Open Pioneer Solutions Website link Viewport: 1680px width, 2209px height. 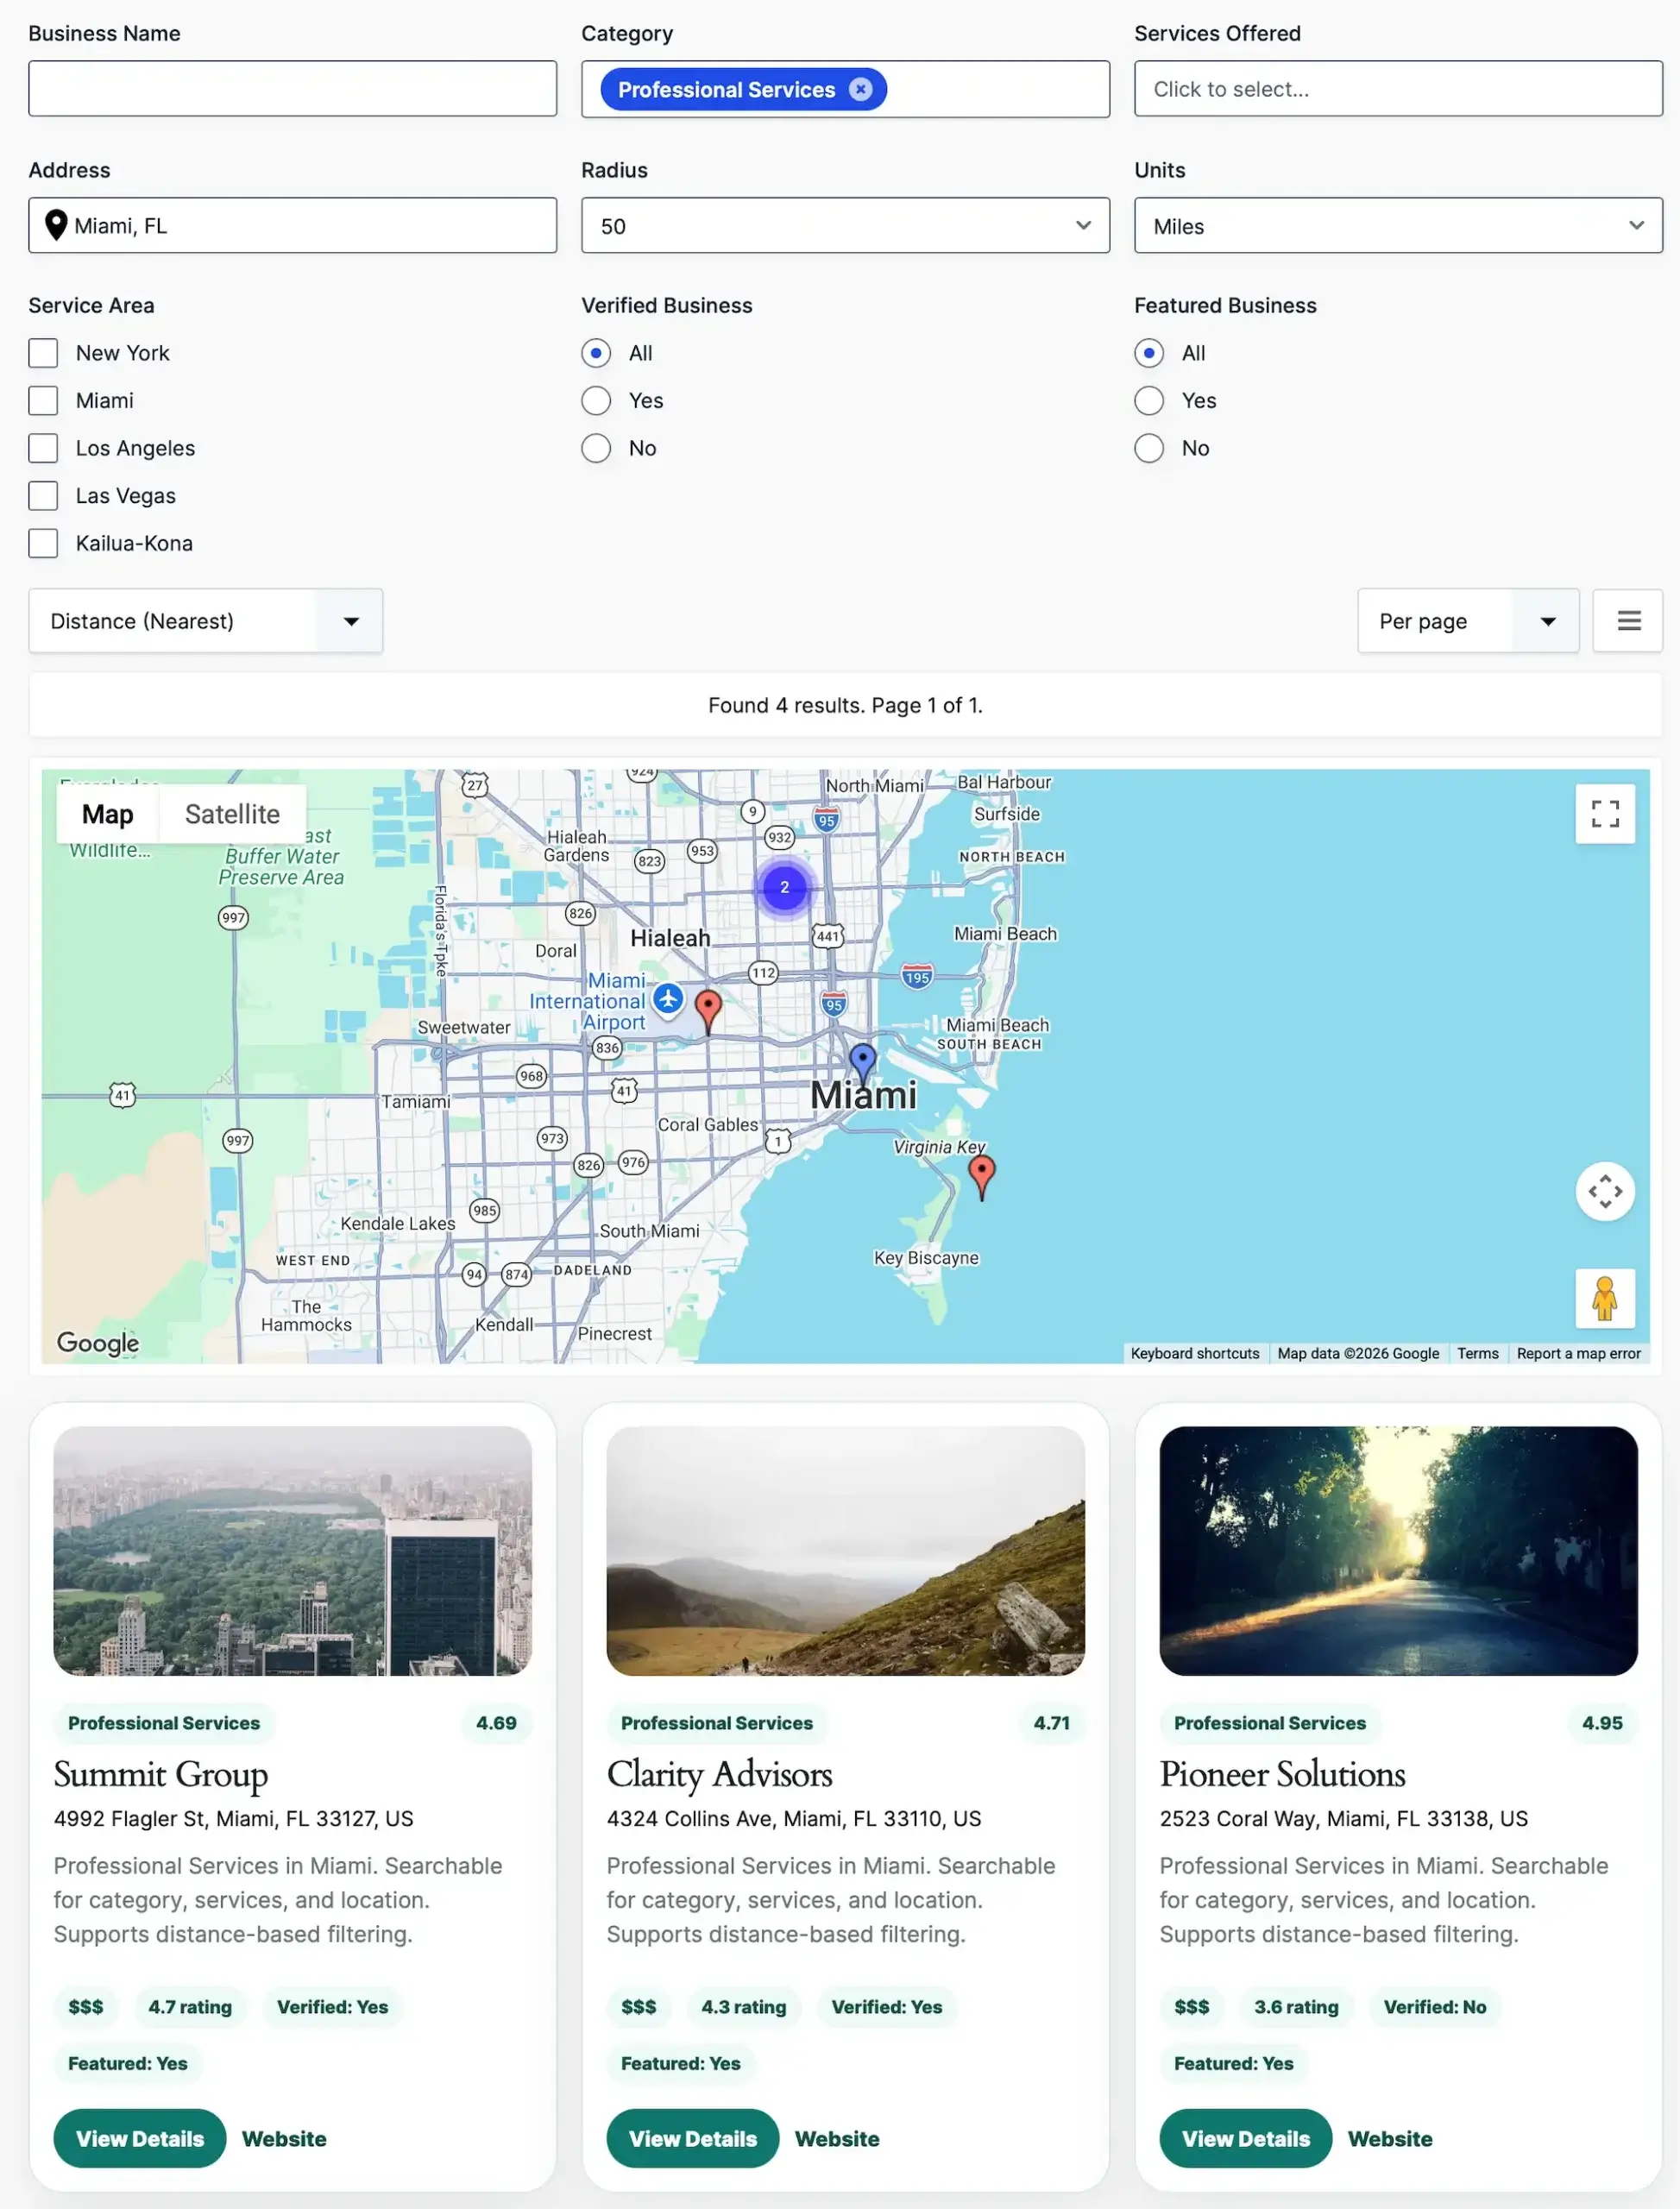coord(1390,2138)
